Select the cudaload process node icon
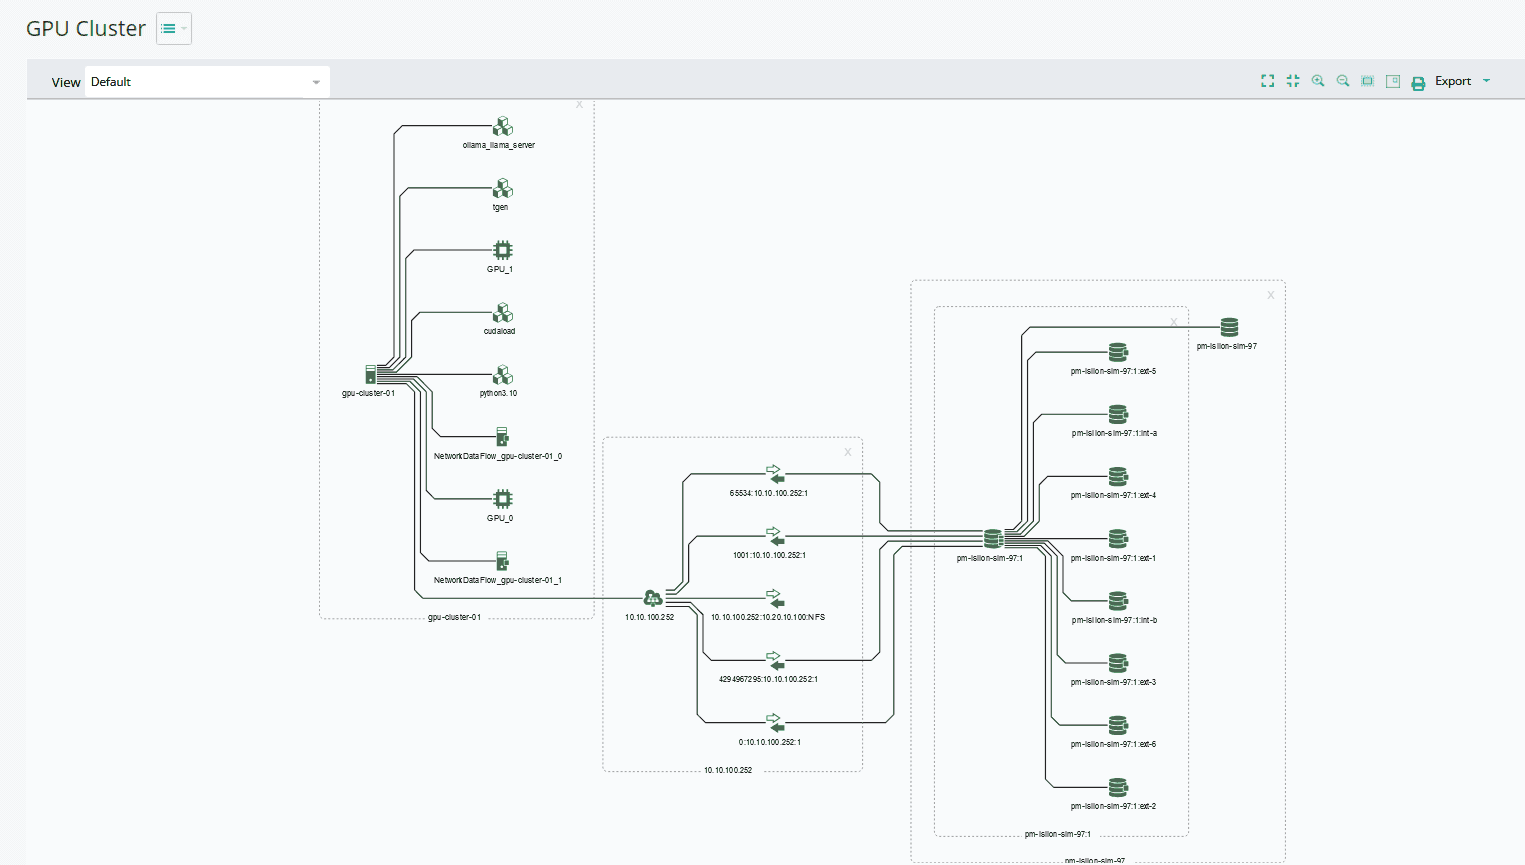Screen dimensions: 1525x865 pos(503,313)
